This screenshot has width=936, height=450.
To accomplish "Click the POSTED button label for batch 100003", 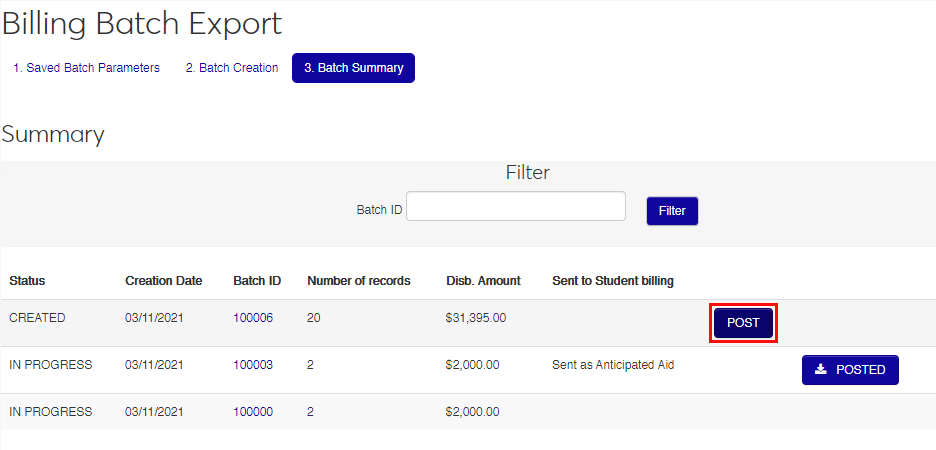I will click(860, 370).
